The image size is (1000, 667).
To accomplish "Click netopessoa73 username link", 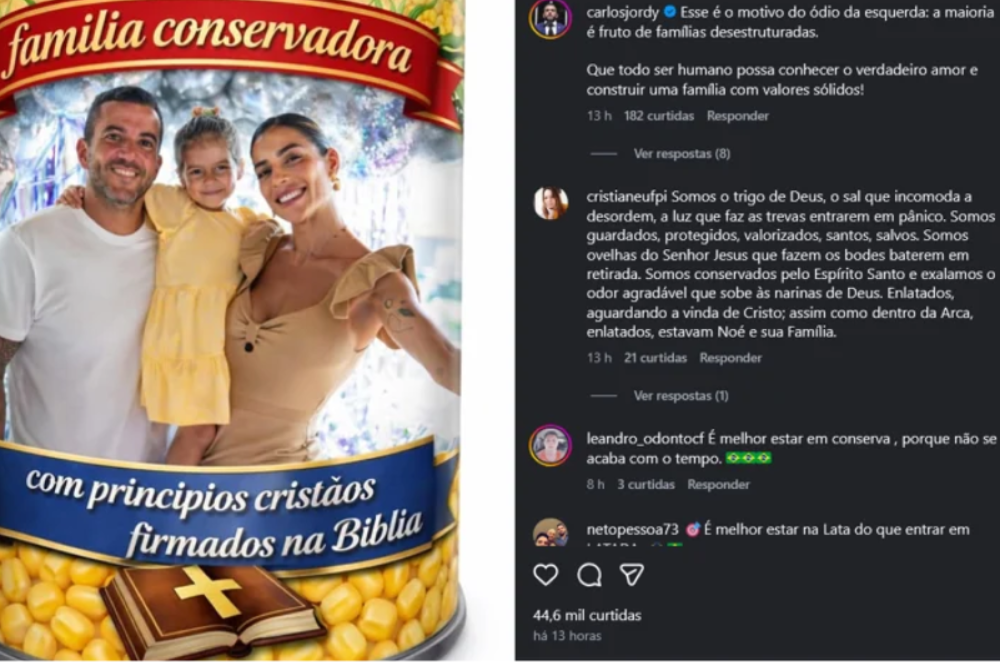I will (632, 529).
